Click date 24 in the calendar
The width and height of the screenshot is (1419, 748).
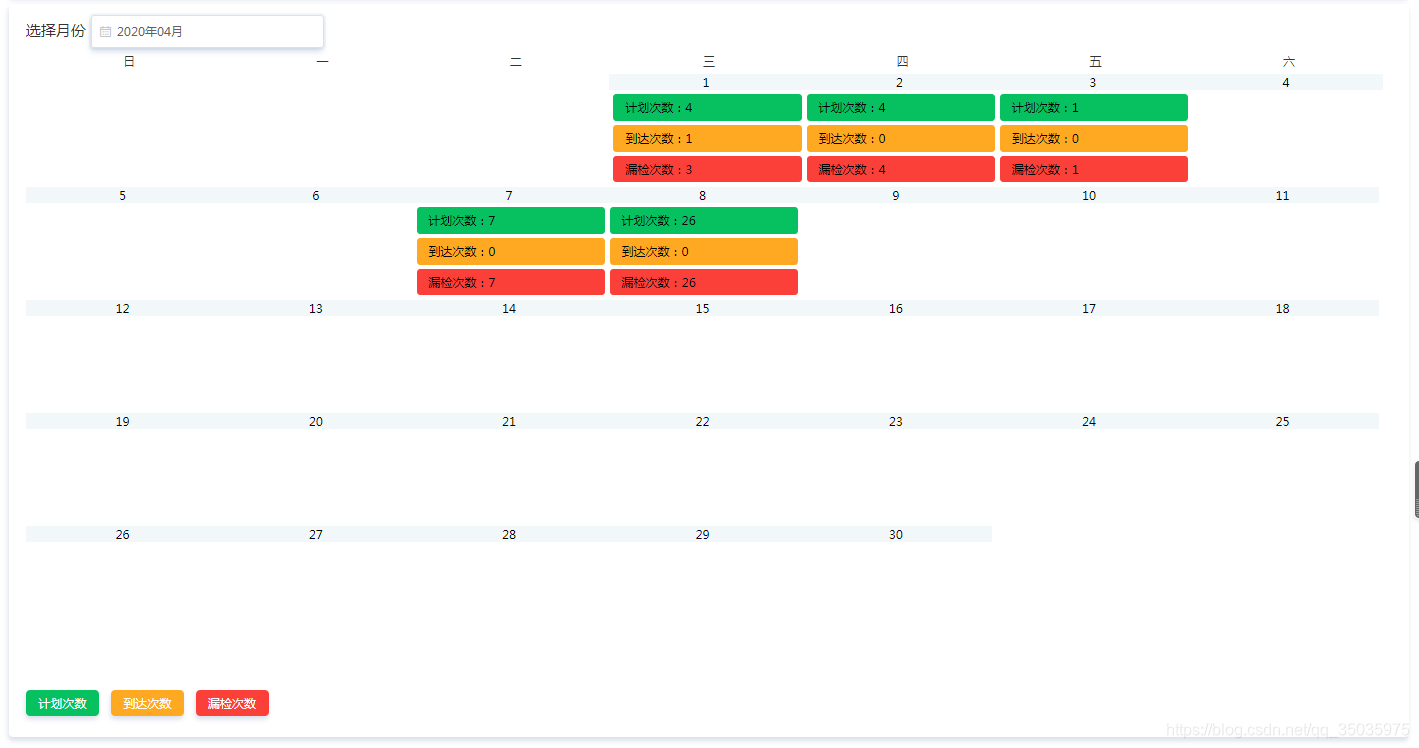pos(1089,421)
